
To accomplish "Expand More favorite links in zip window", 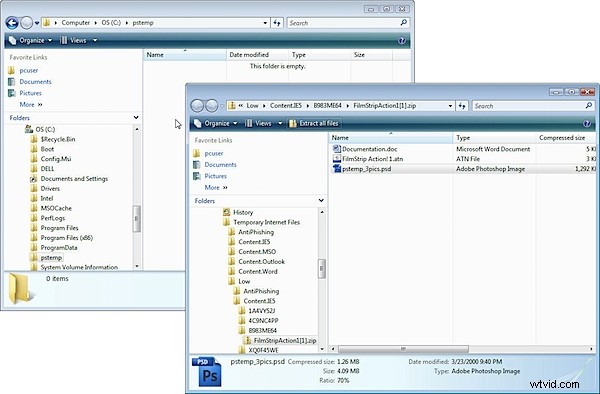I will [x=216, y=188].
